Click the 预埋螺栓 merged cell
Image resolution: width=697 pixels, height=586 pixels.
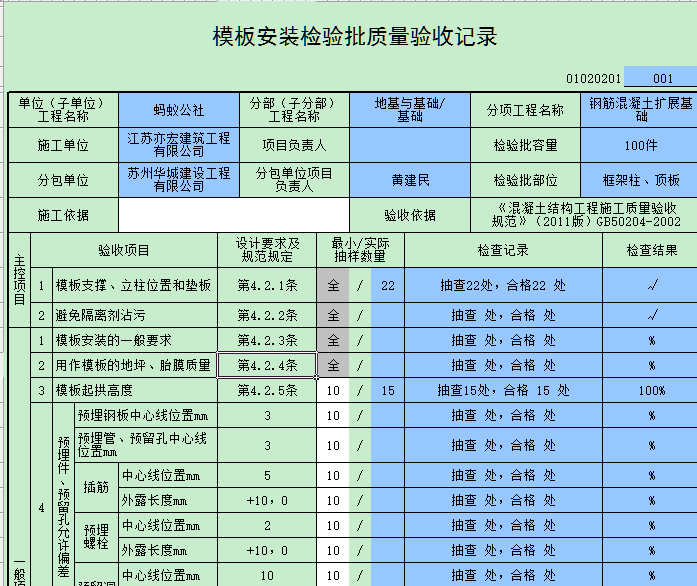96,537
